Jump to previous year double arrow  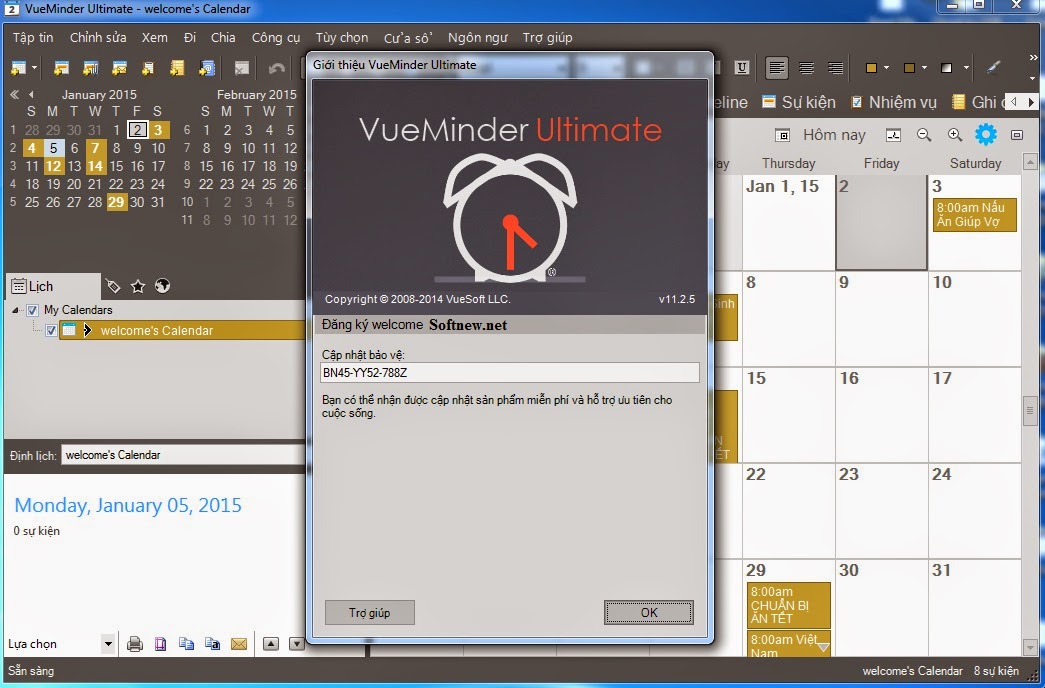15,95
